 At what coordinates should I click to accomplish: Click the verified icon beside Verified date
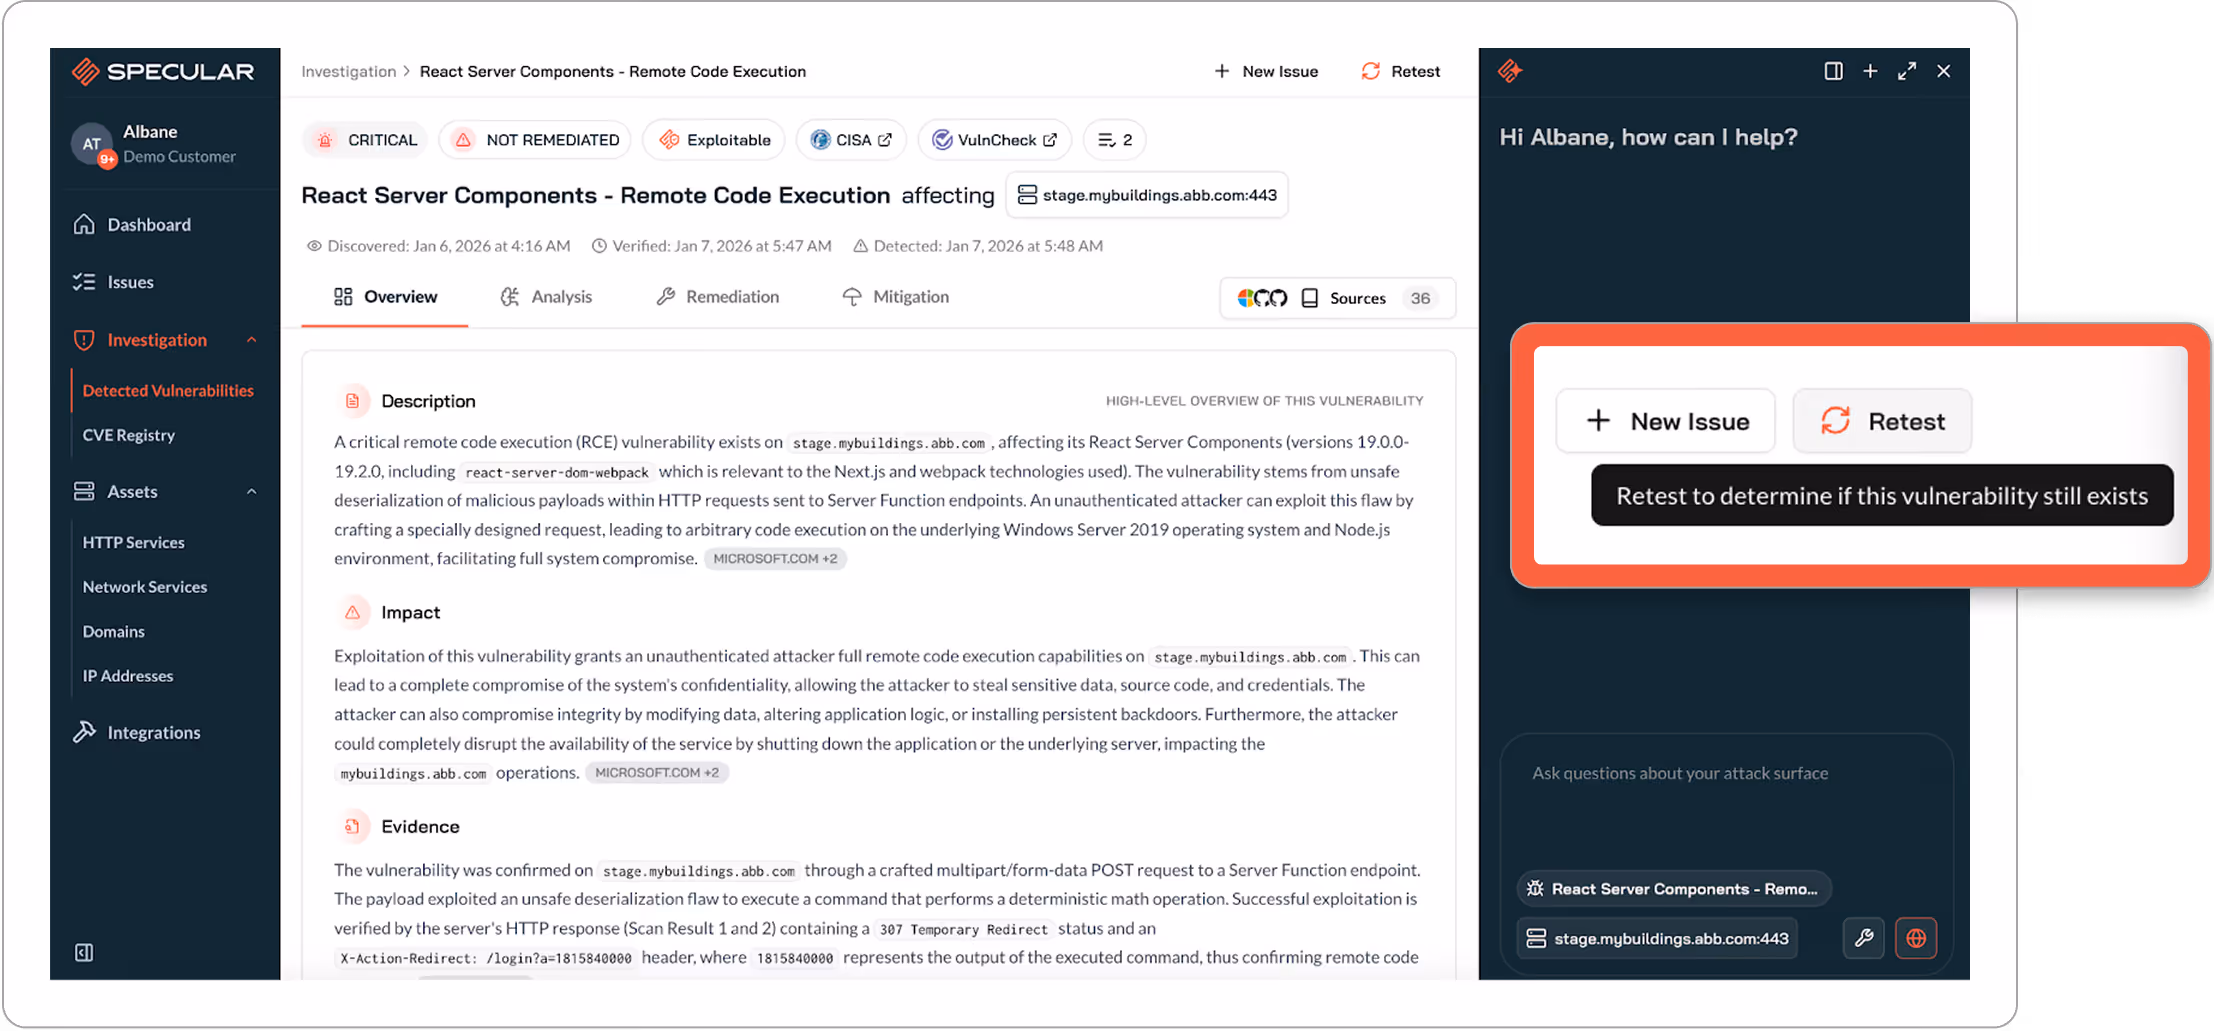click(599, 246)
